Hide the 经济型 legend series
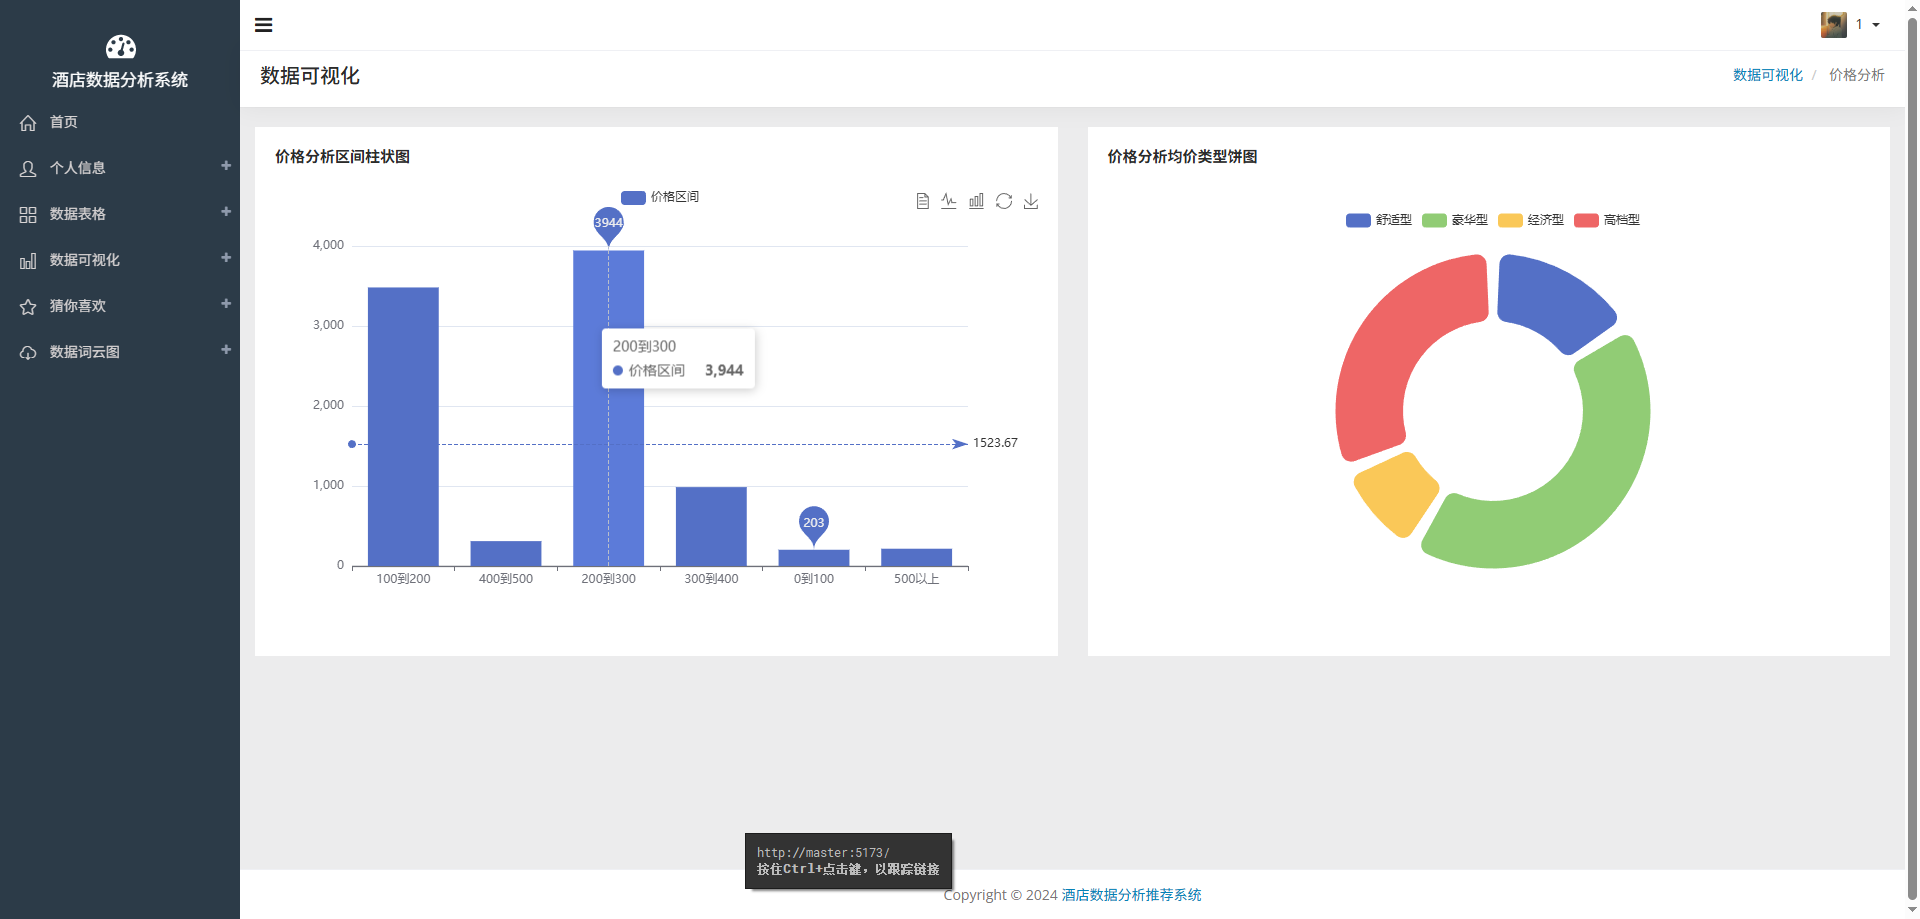1920x919 pixels. pyautogui.click(x=1531, y=220)
